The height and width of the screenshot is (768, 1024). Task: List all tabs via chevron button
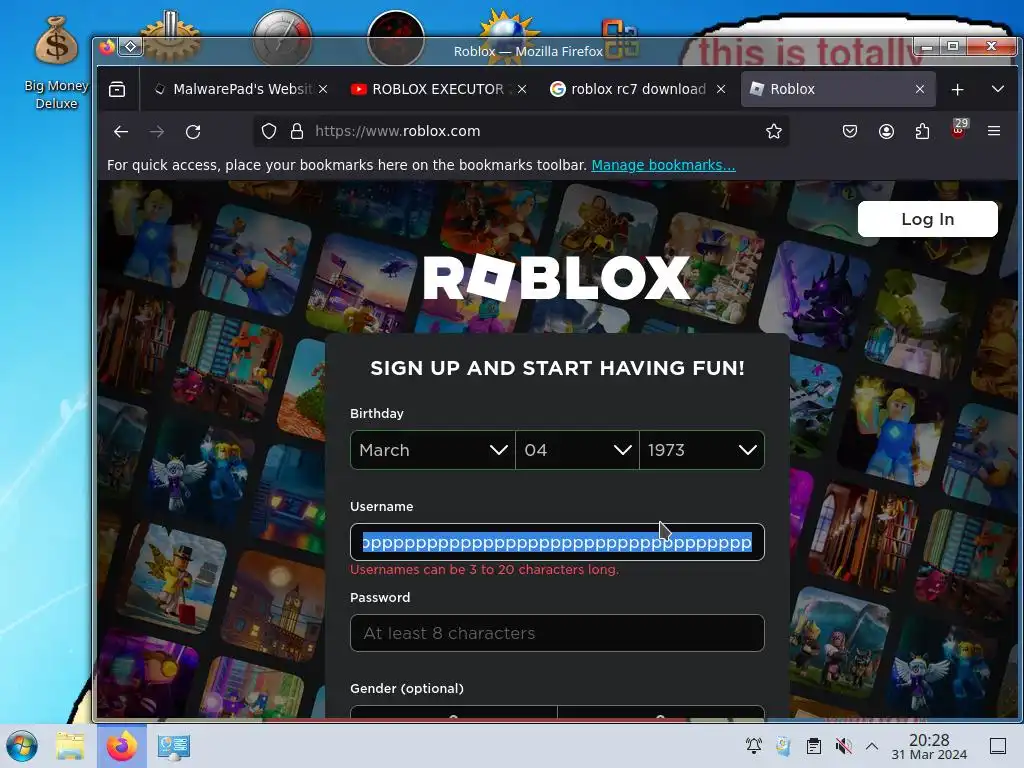(998, 89)
